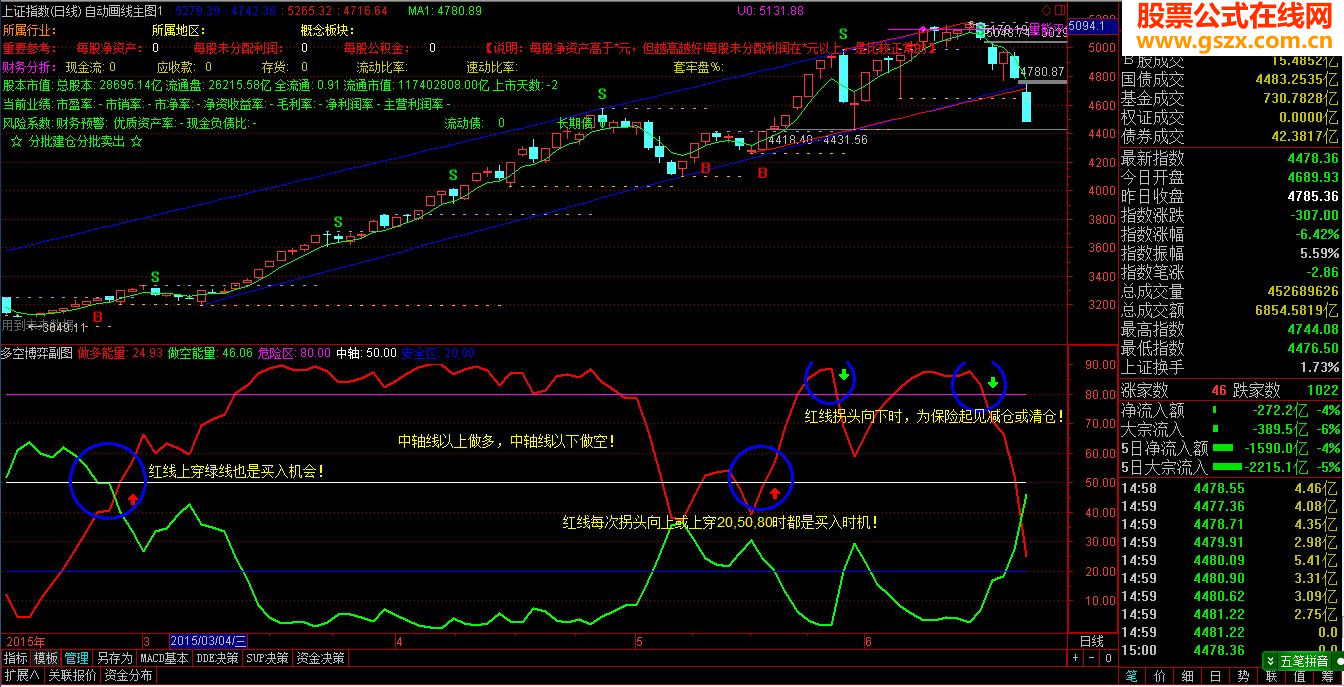Viewport: 1344px width, 687px height.
Task: Select the 日 tab in right panel
Action: click(x=1215, y=676)
